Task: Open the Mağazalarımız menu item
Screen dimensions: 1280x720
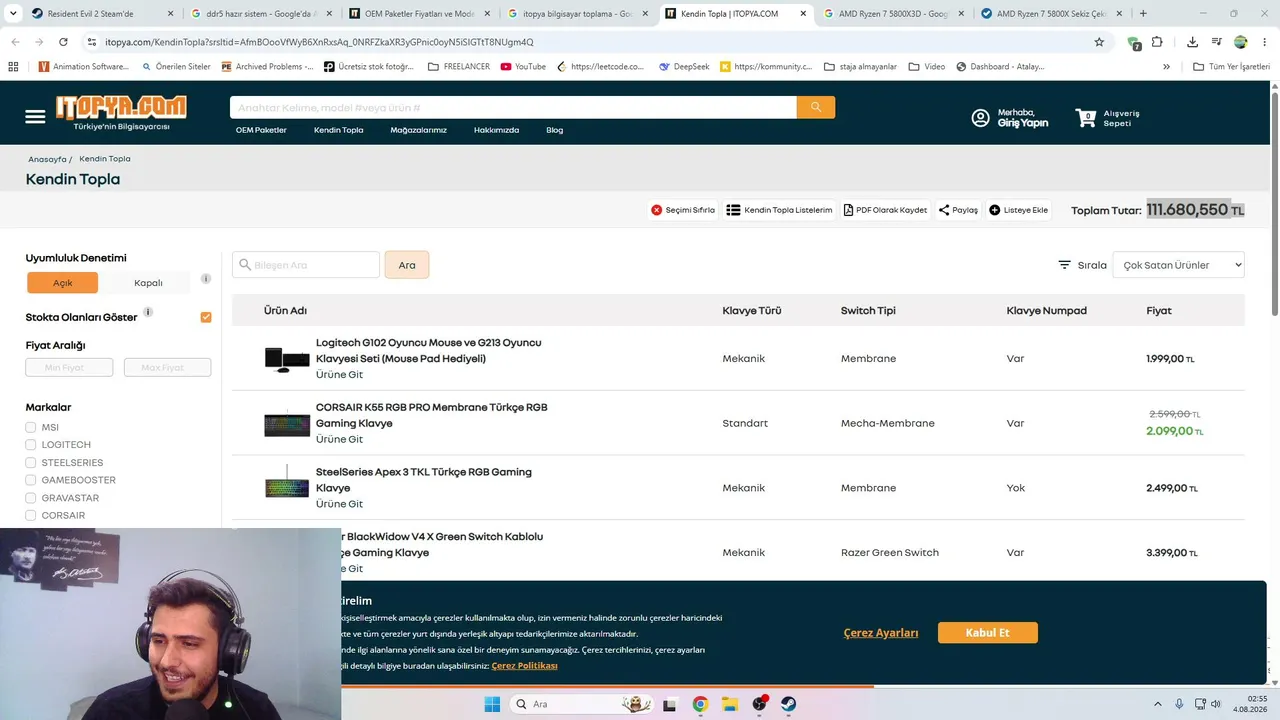Action: 418,130
